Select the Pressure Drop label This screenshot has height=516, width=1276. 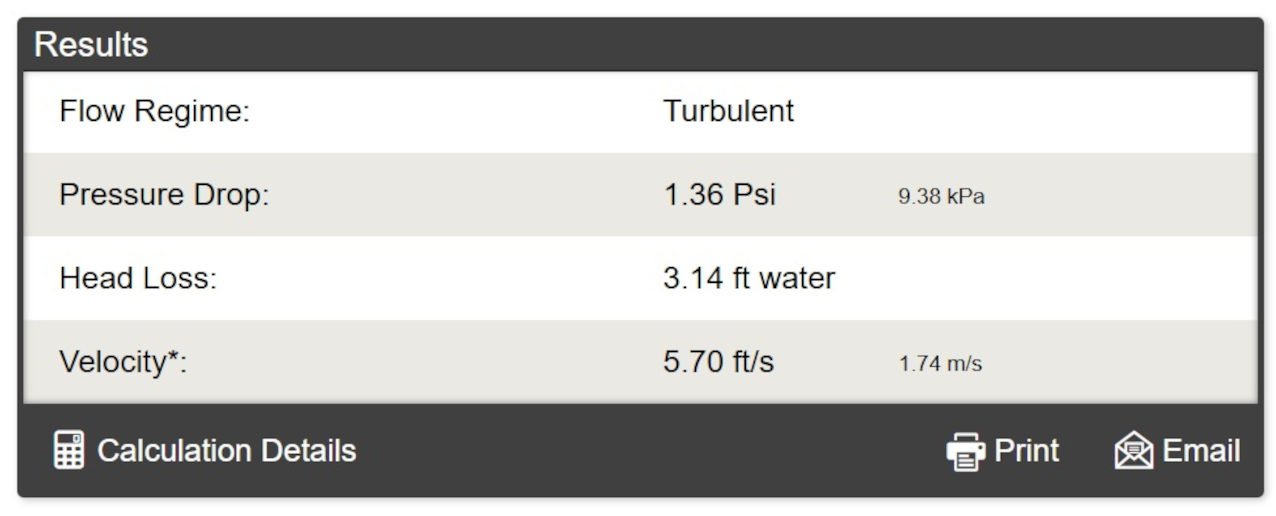(164, 195)
